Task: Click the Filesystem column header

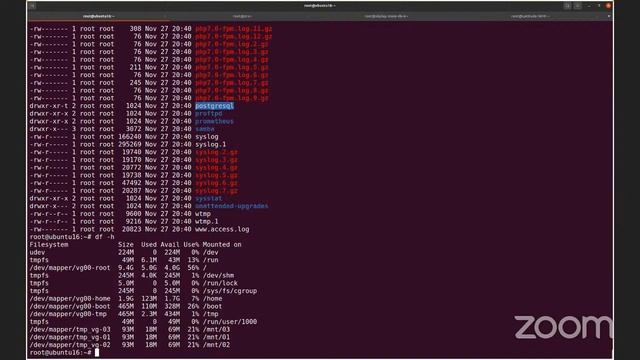Action: coord(49,245)
